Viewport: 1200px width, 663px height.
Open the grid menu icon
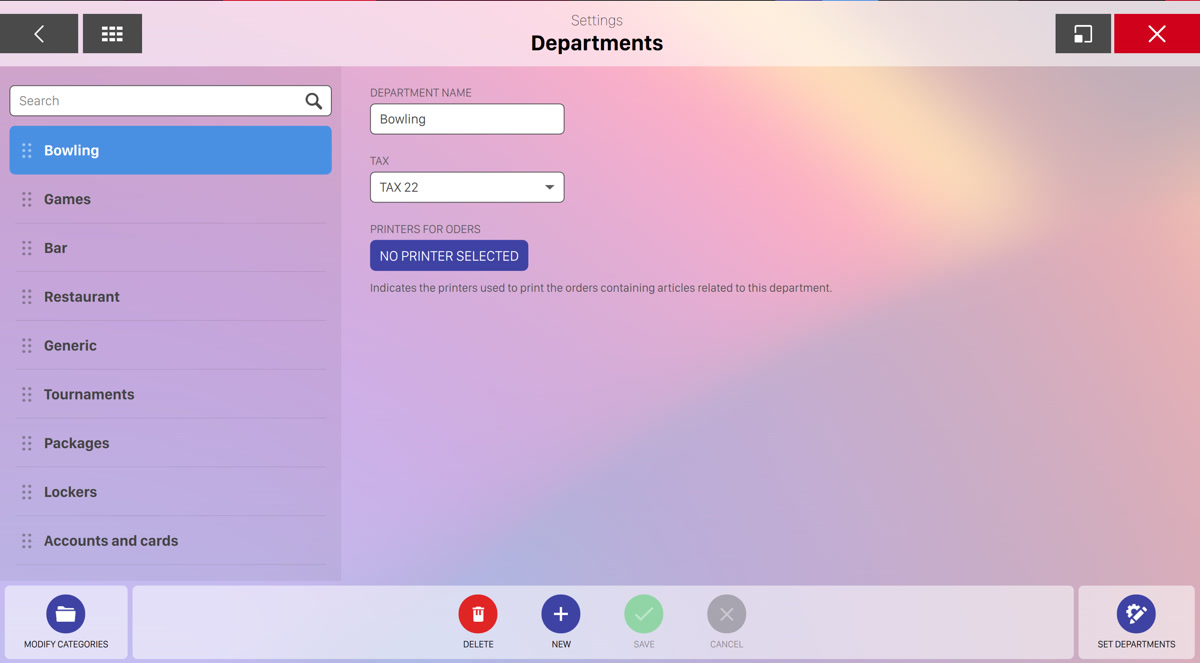coord(112,34)
